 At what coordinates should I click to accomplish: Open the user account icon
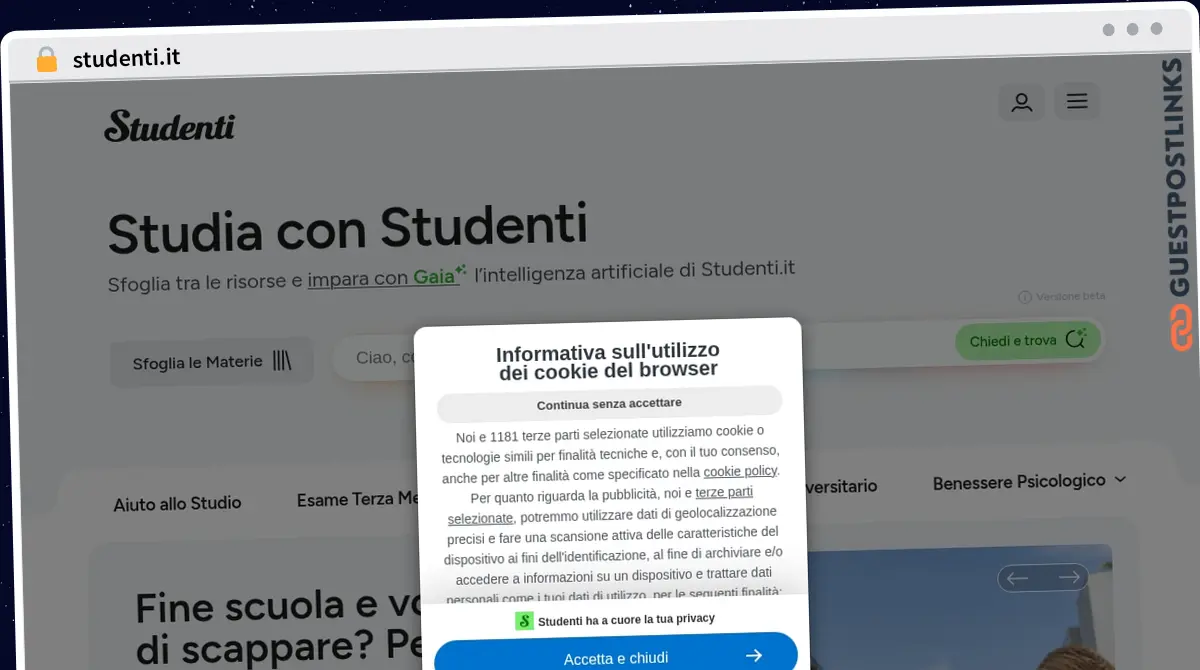pyautogui.click(x=1021, y=102)
